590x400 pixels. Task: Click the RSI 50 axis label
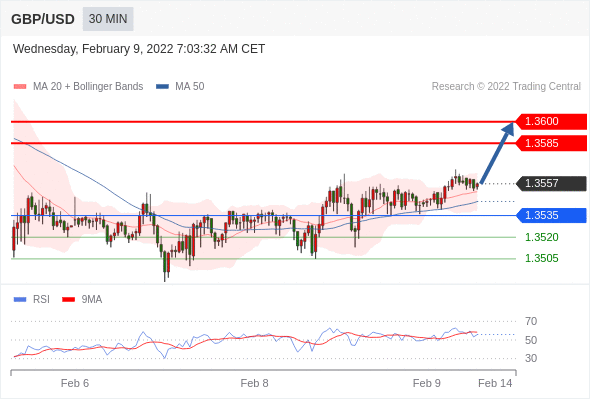531,340
